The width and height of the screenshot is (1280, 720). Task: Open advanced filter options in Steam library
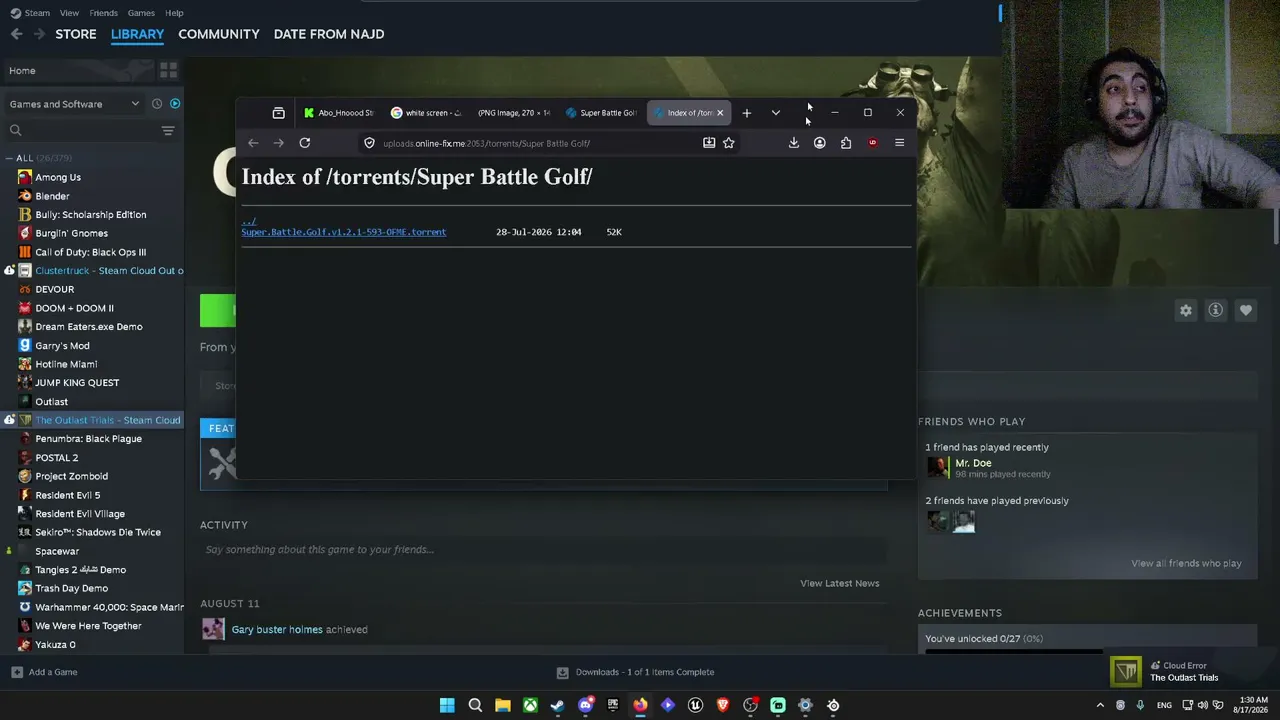(168, 130)
